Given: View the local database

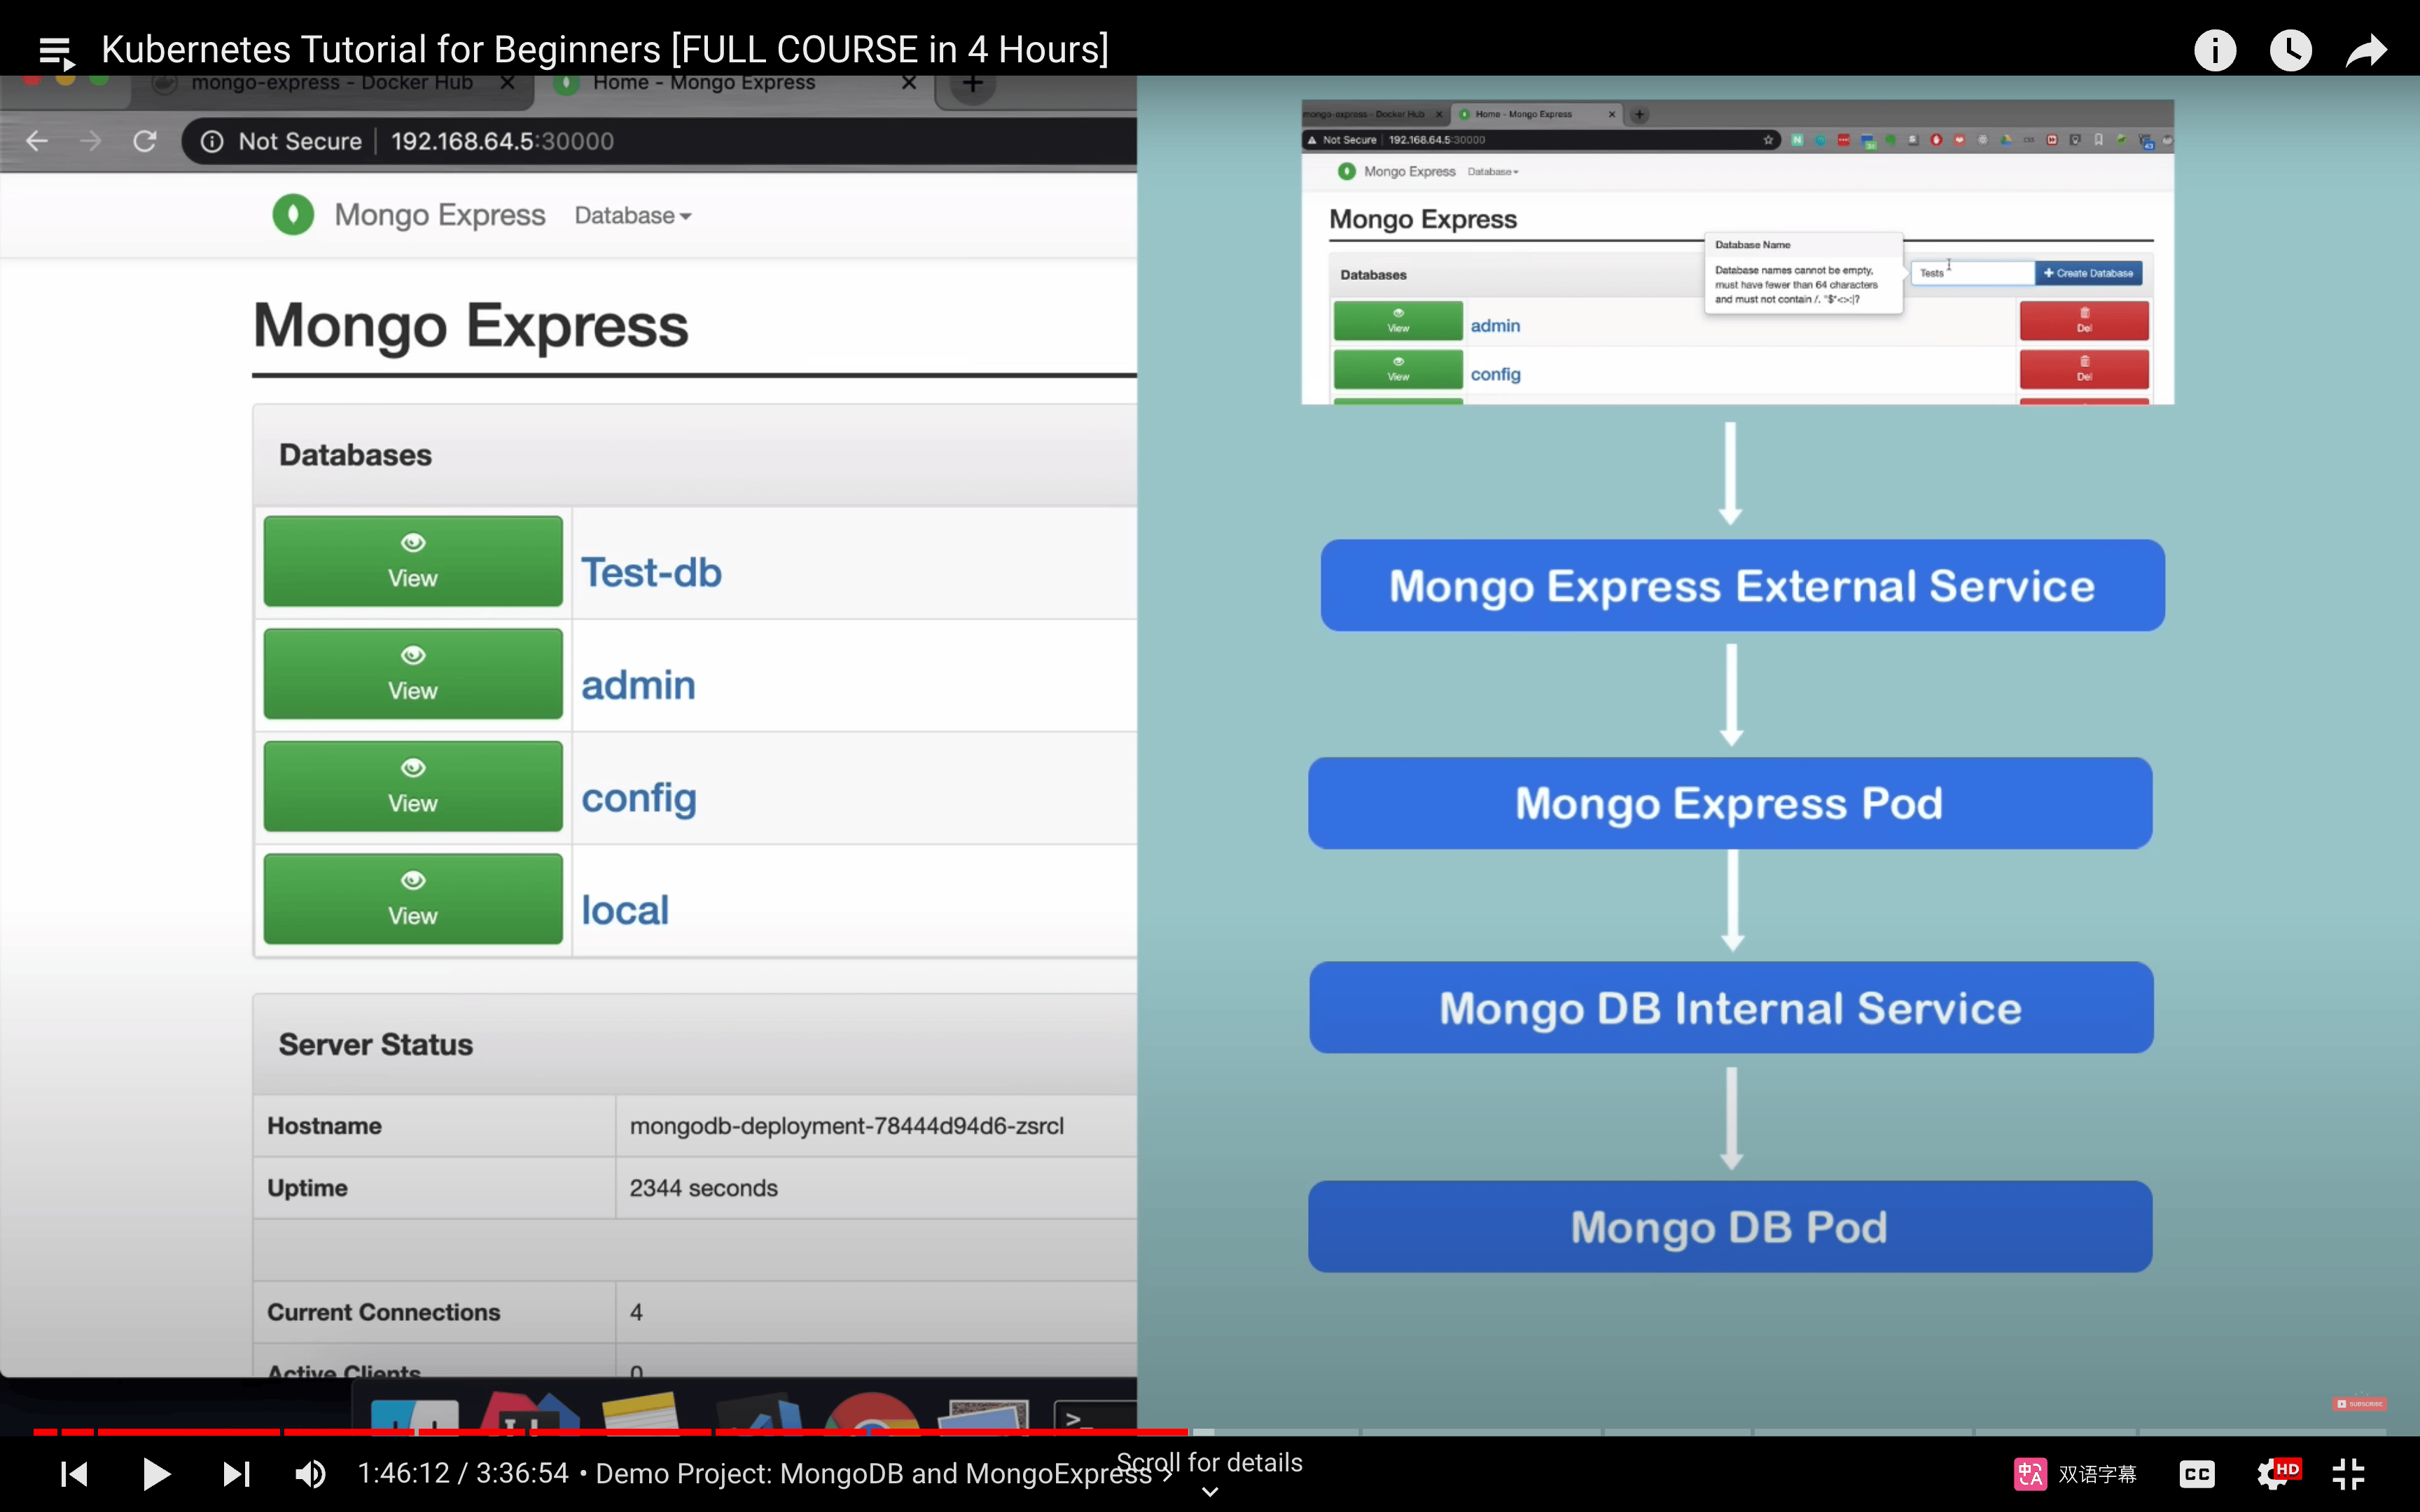Looking at the screenshot, I should [413, 898].
